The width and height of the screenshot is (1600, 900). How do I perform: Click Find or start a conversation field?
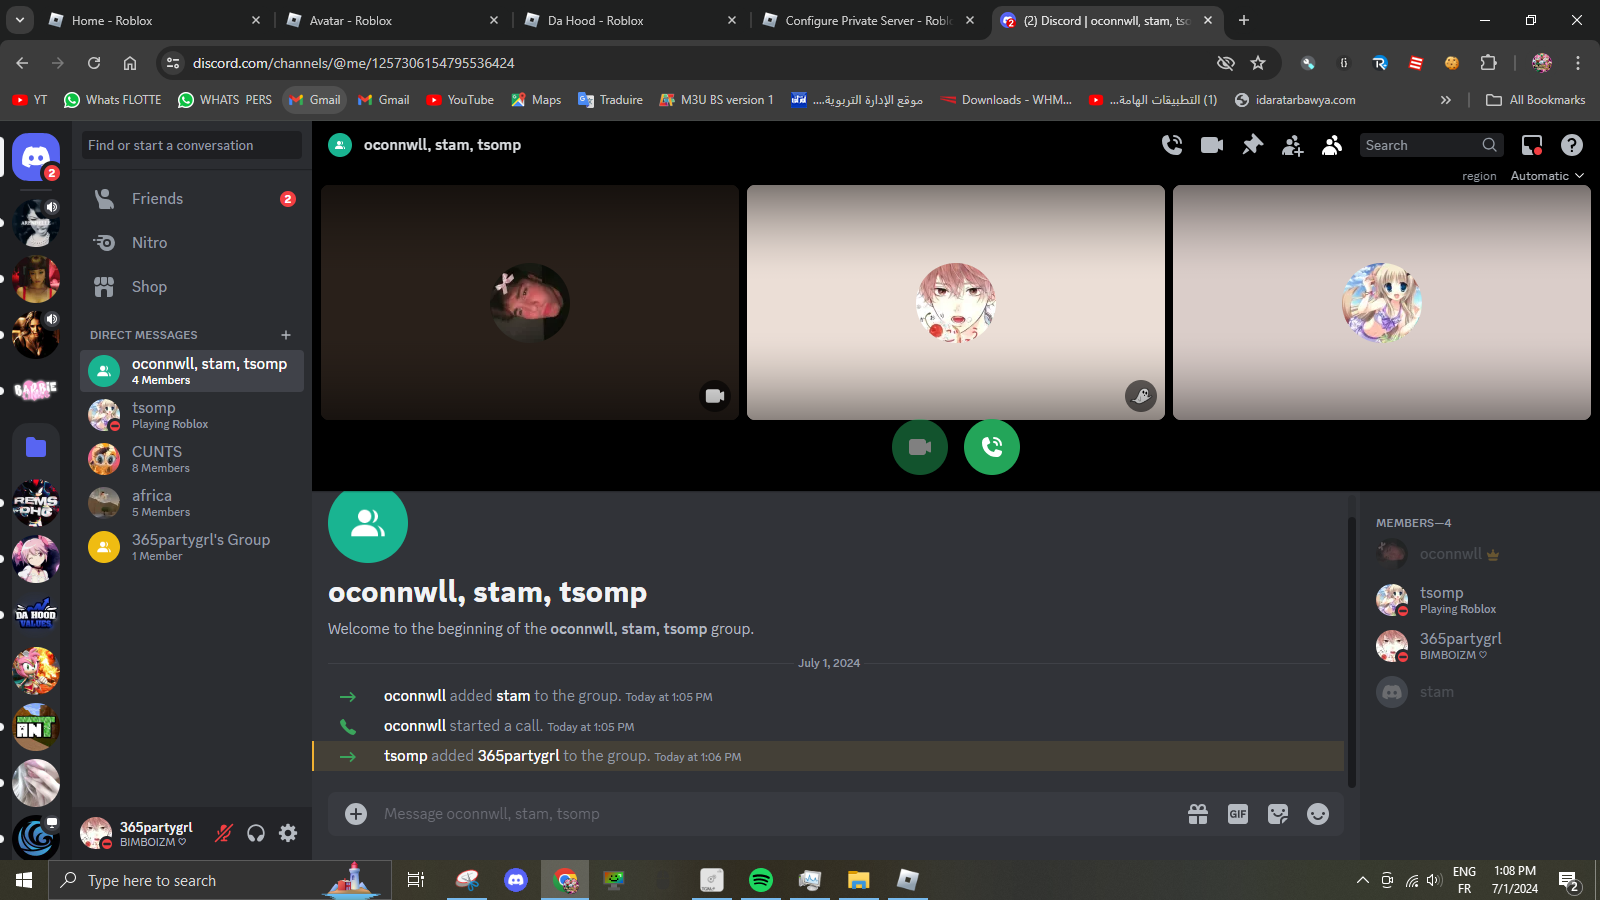tap(192, 145)
